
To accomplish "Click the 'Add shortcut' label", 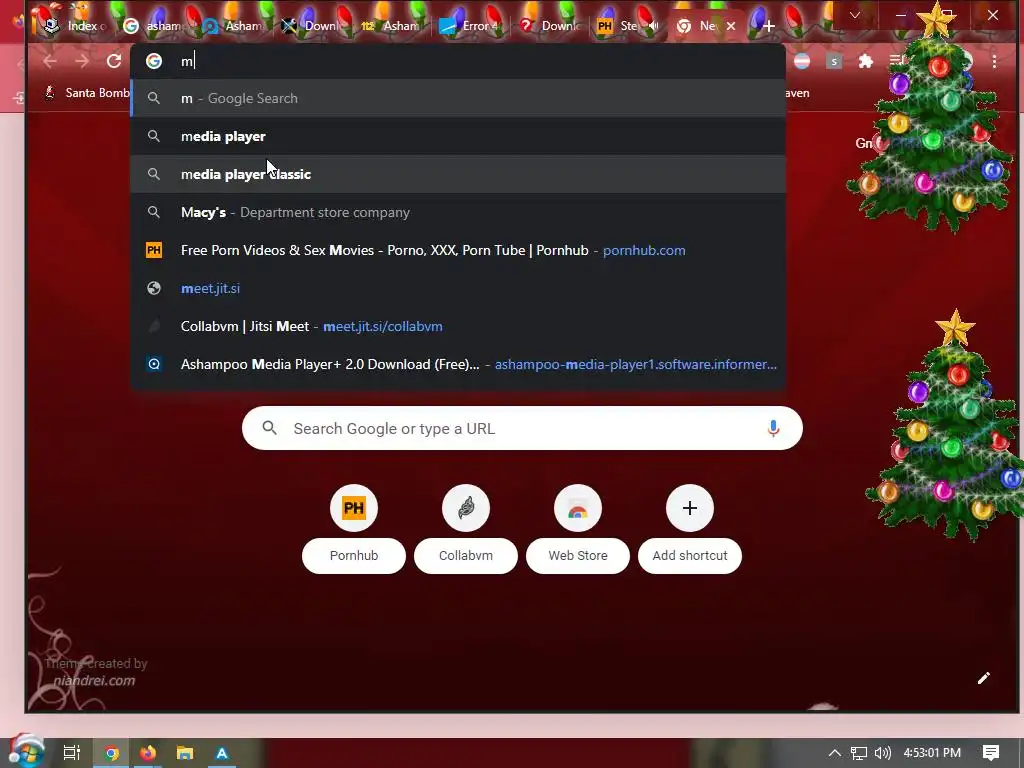I will pos(690,556).
